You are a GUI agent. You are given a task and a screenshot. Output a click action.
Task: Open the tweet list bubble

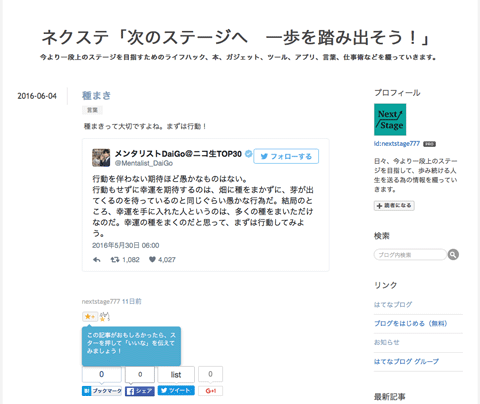(176, 374)
